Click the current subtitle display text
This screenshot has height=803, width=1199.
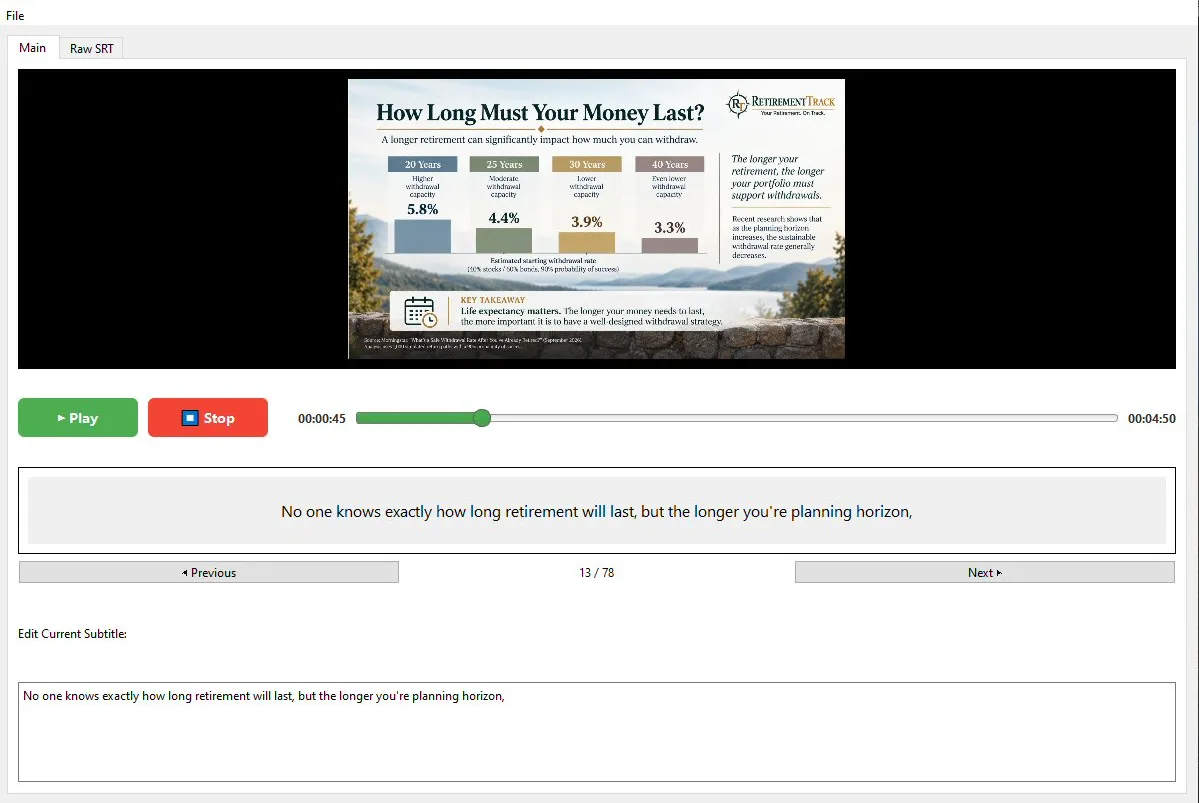click(596, 512)
